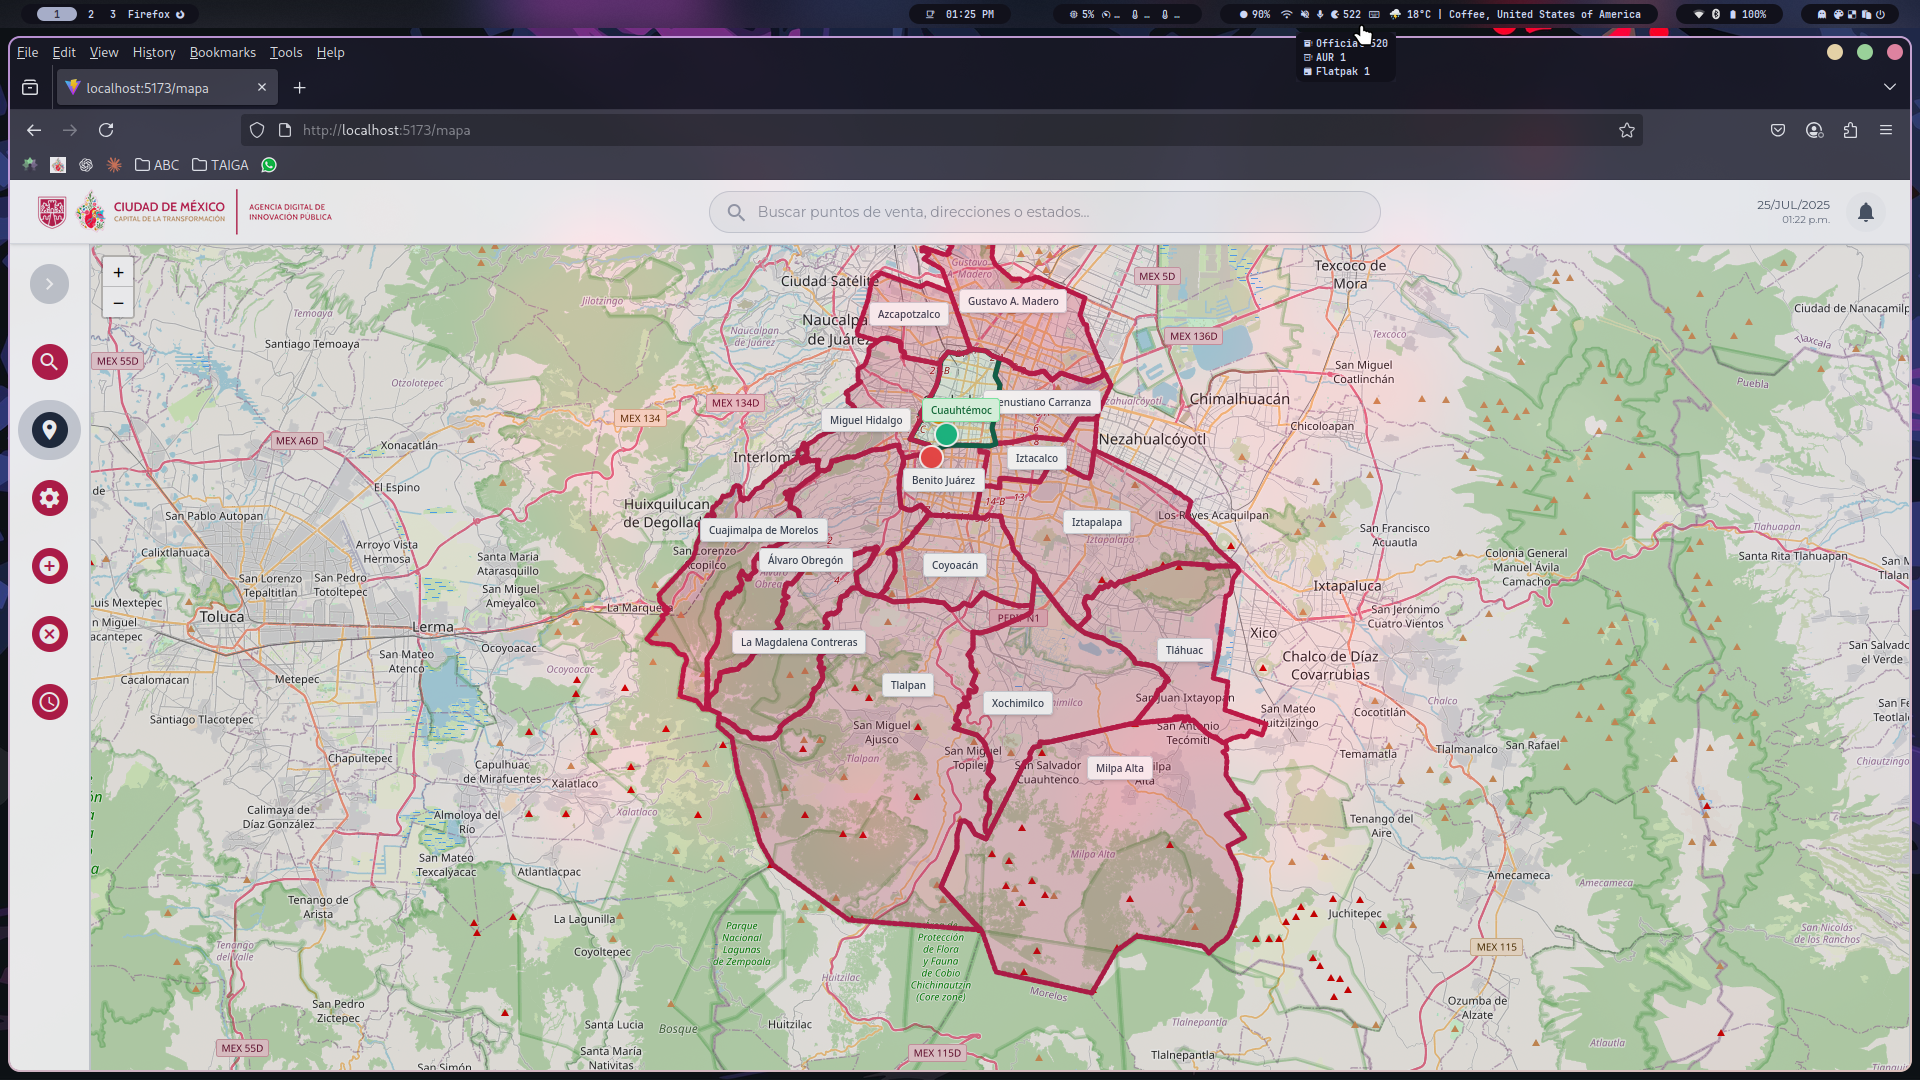Open the File menu

tap(27, 52)
